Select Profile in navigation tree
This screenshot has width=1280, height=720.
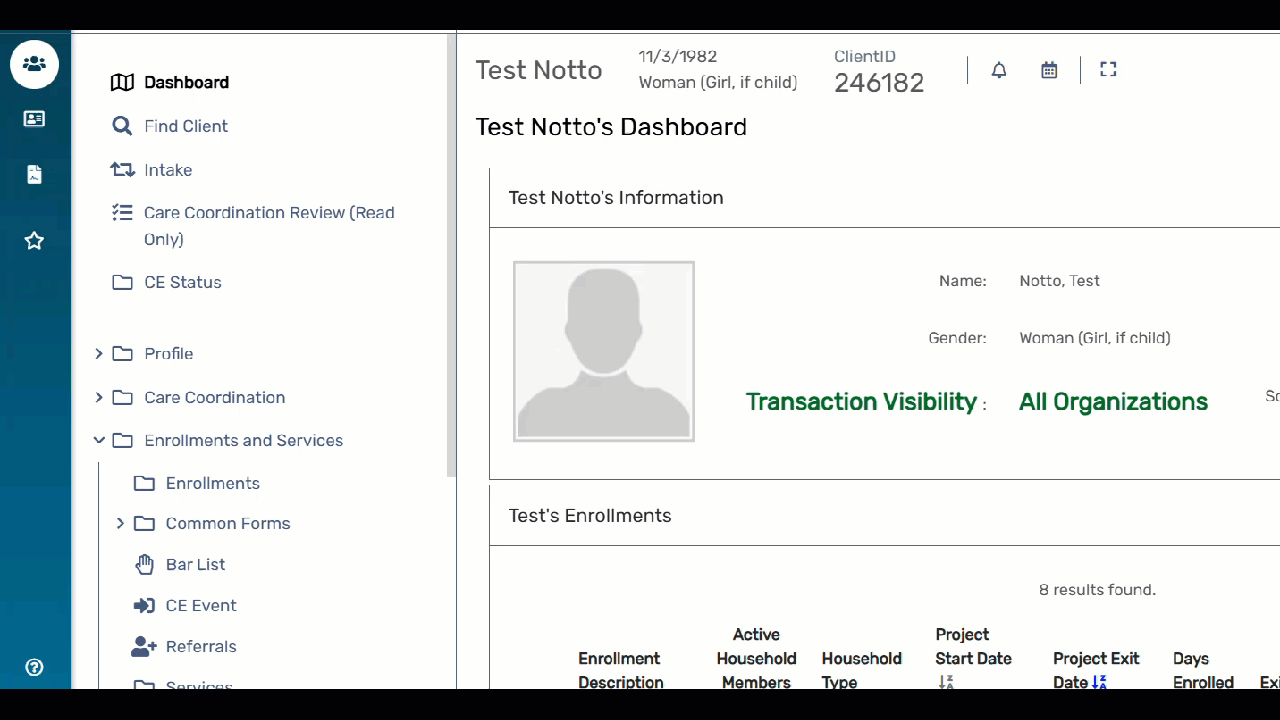pos(169,353)
